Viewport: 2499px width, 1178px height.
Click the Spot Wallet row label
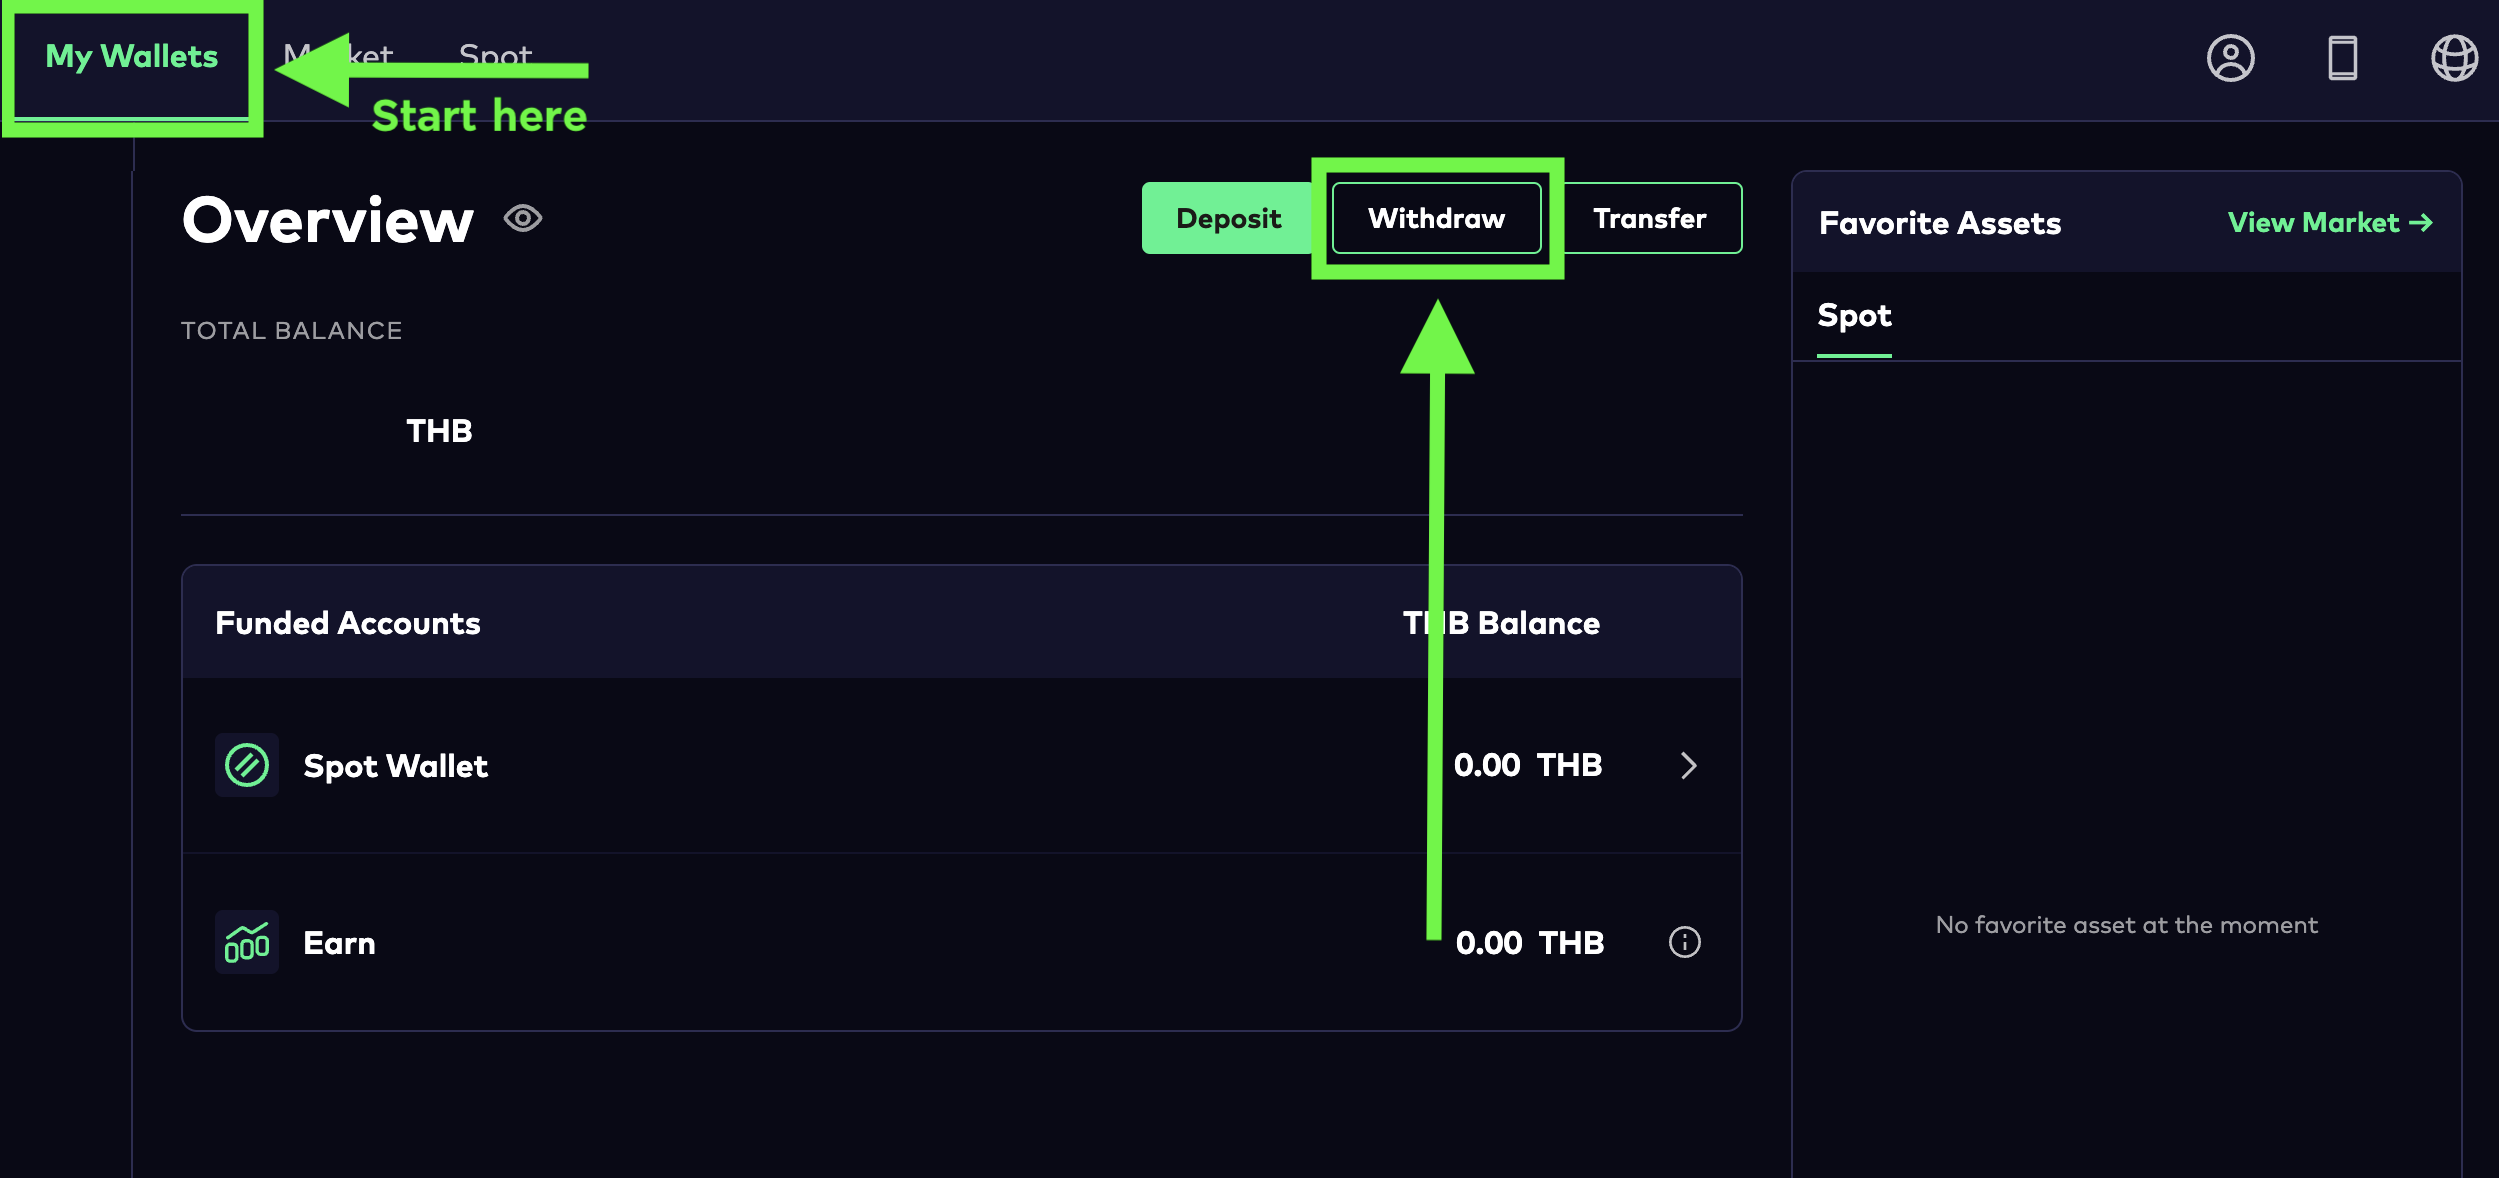[395, 766]
